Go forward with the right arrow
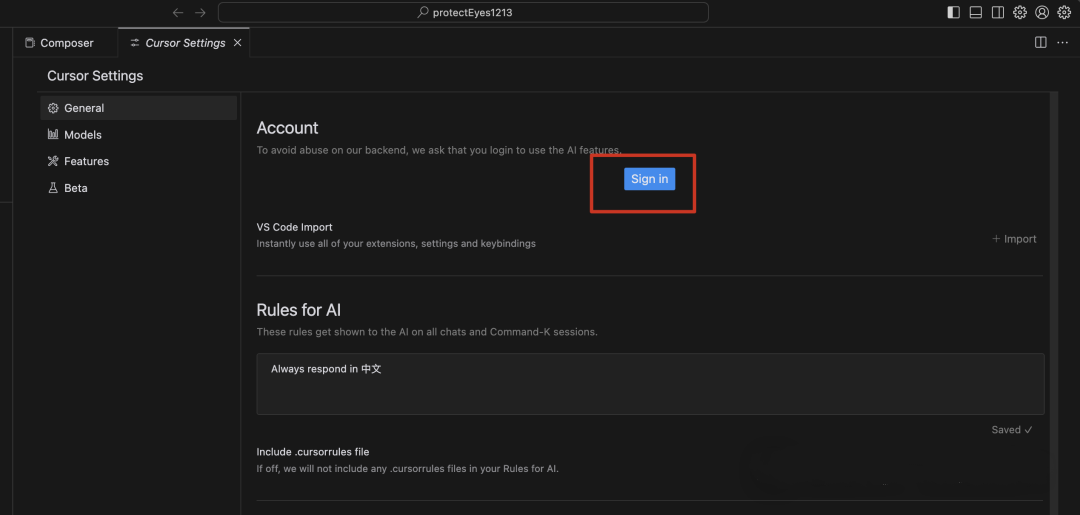 point(200,12)
